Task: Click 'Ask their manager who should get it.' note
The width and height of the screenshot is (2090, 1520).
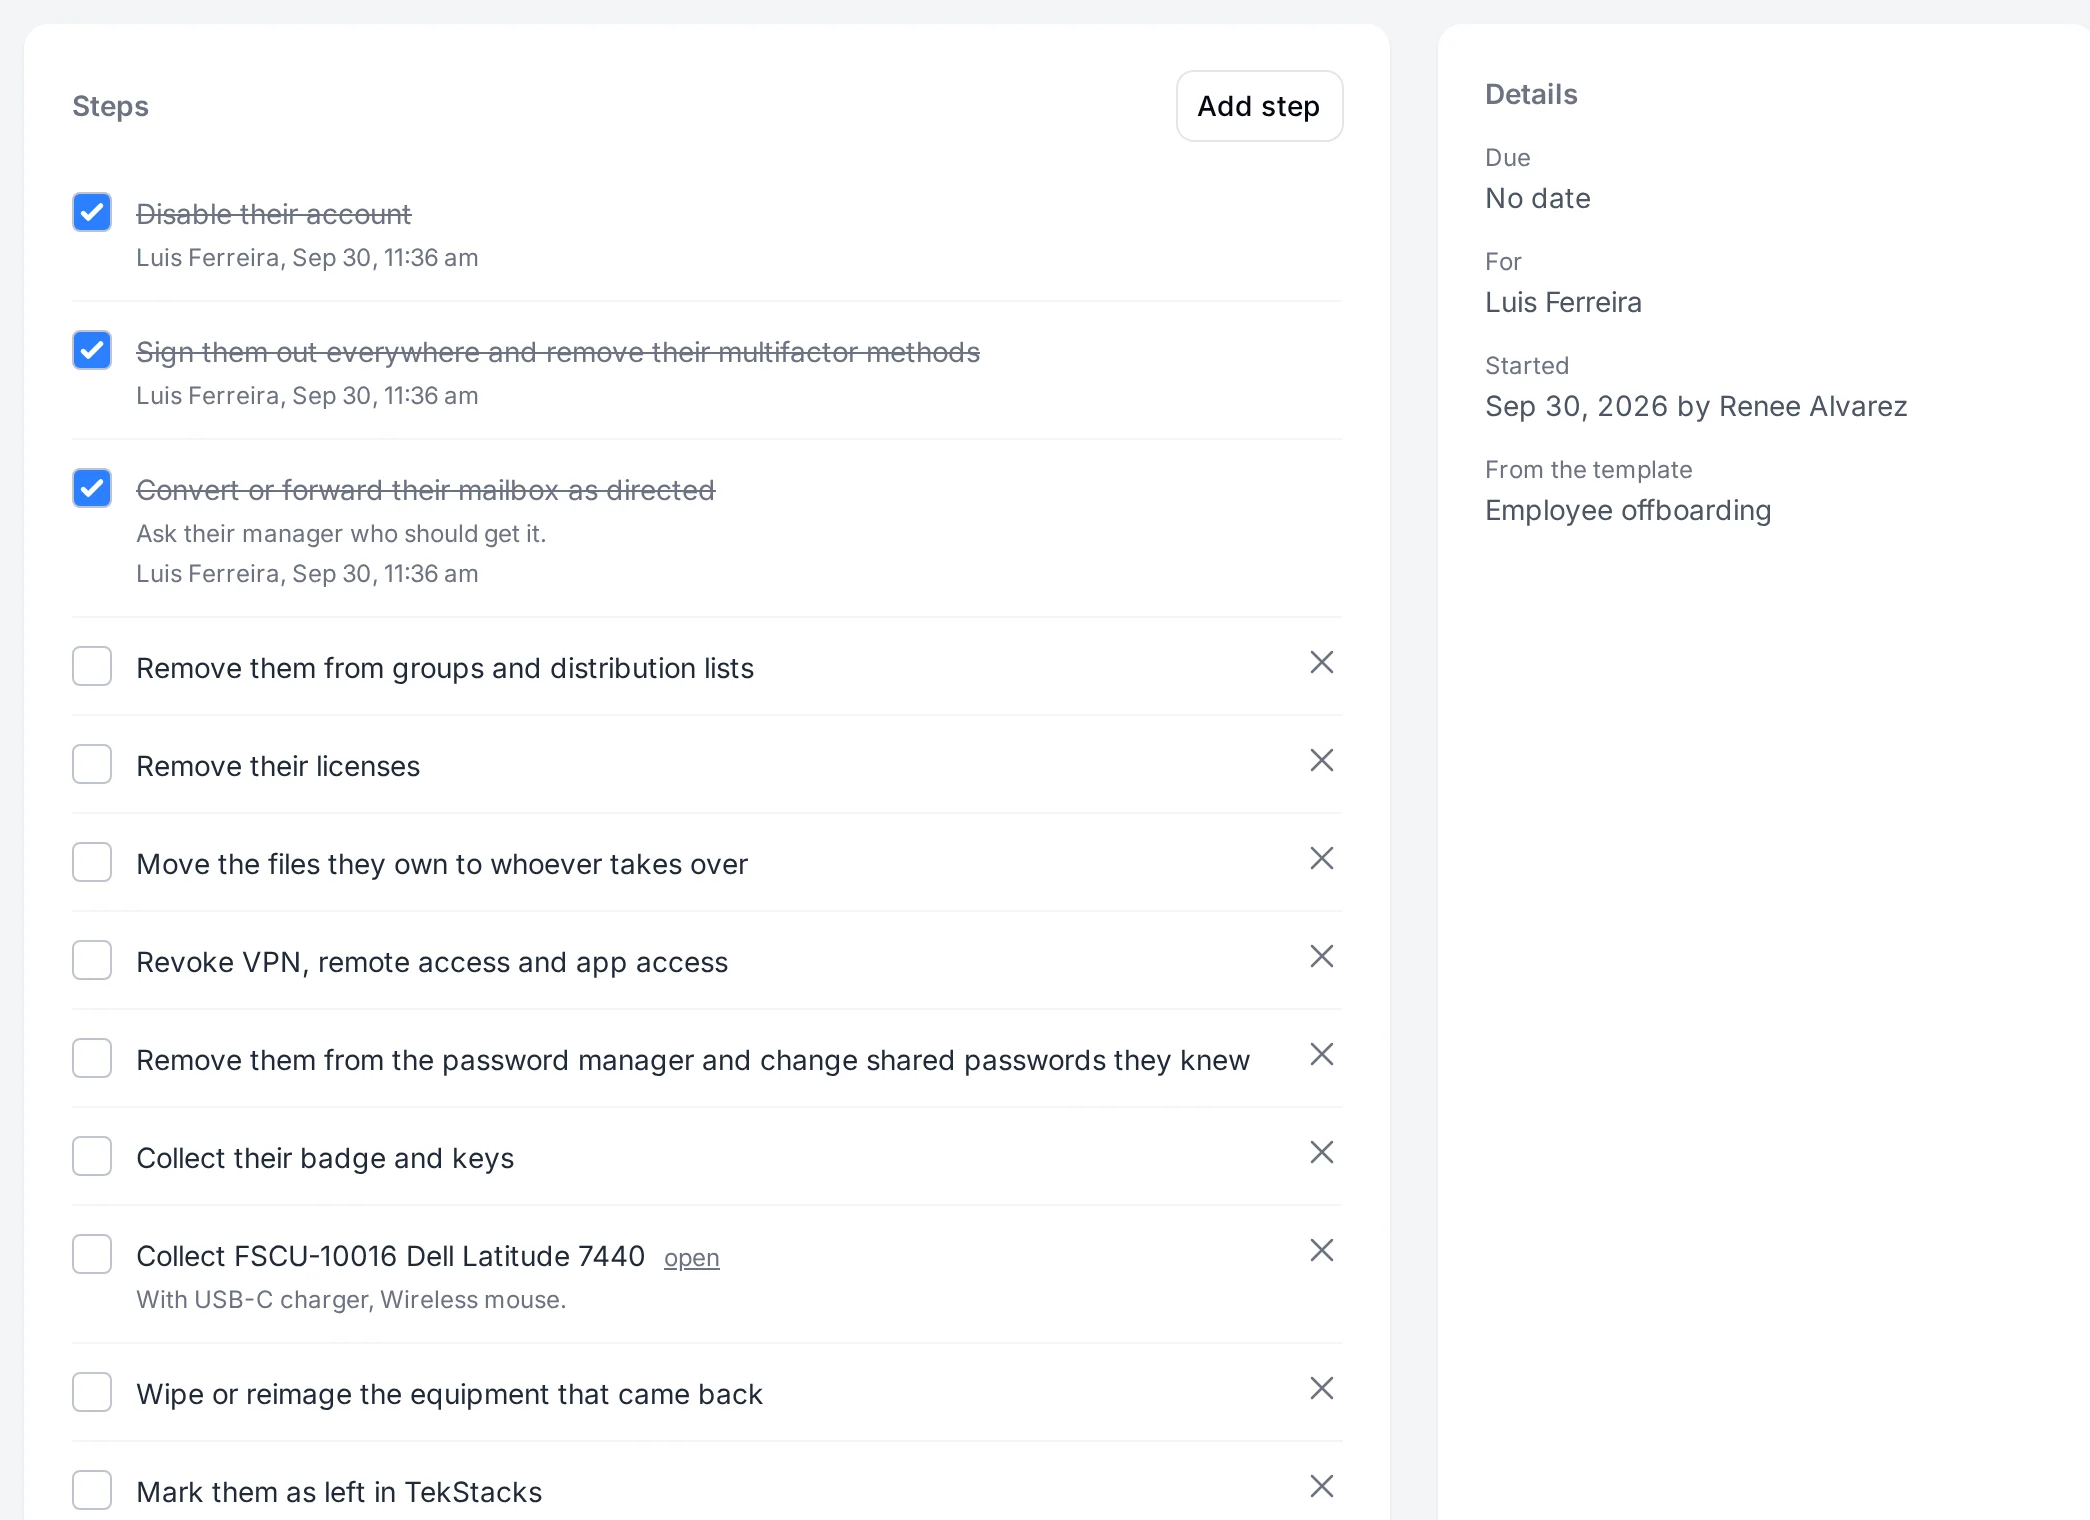Action: tap(341, 534)
